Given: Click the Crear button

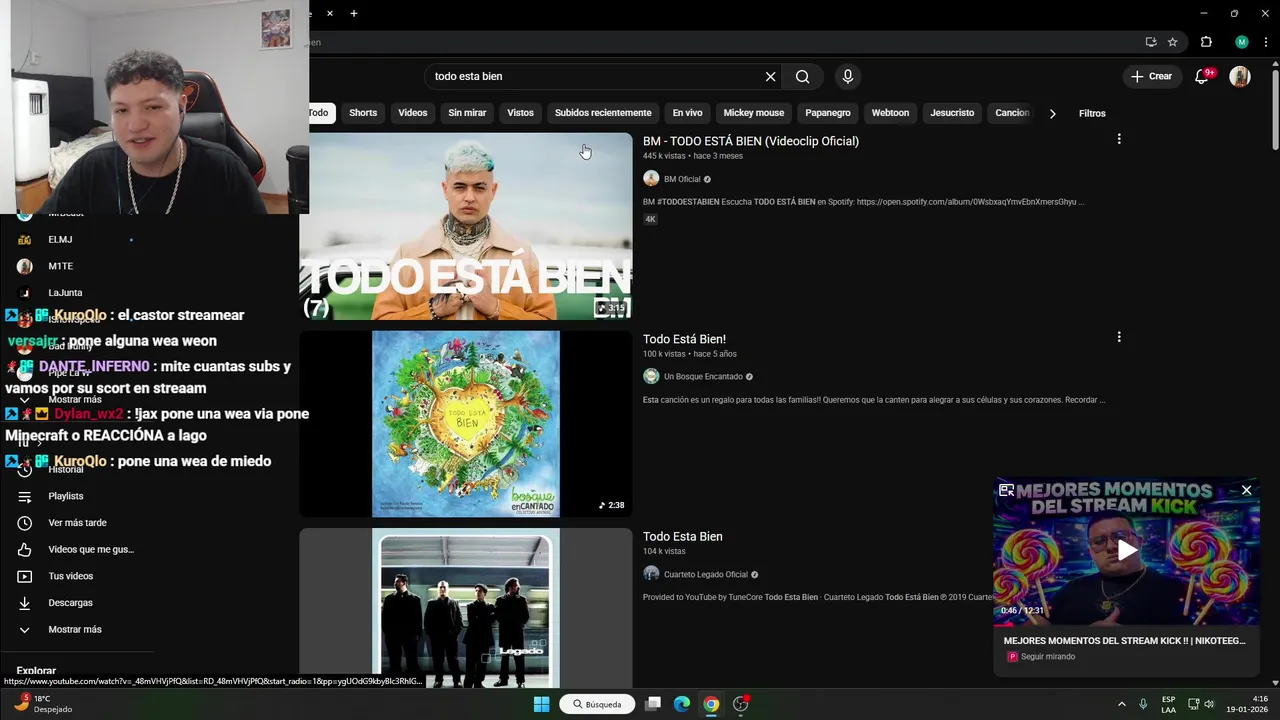Looking at the screenshot, I should [1150, 76].
